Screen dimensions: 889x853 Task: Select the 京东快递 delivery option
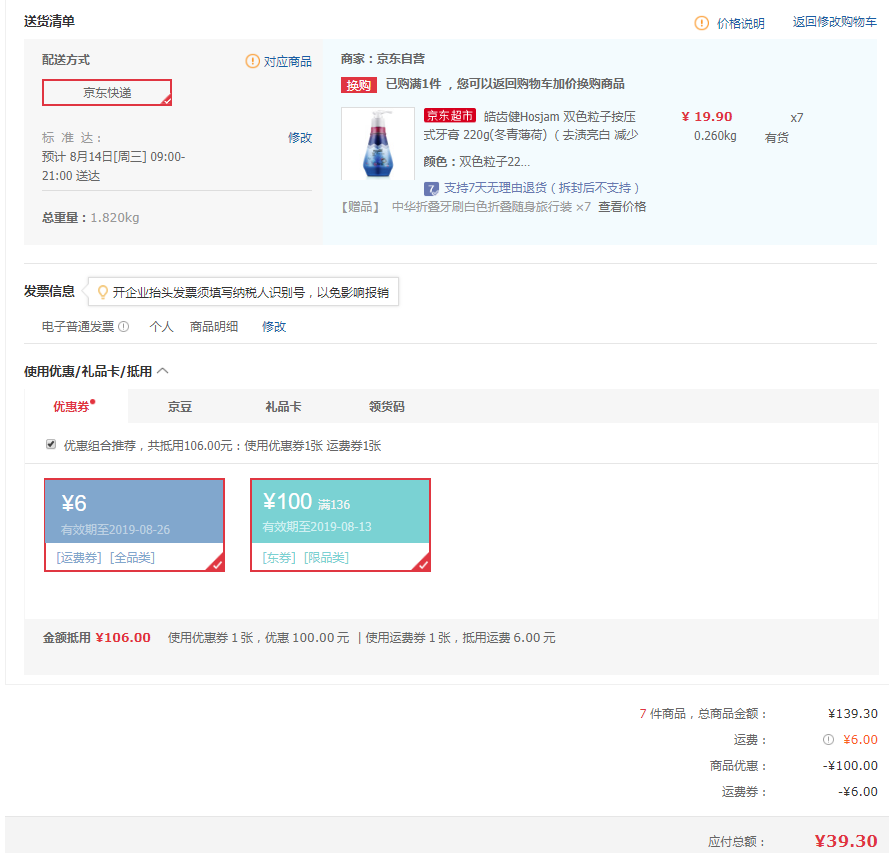pyautogui.click(x=107, y=92)
